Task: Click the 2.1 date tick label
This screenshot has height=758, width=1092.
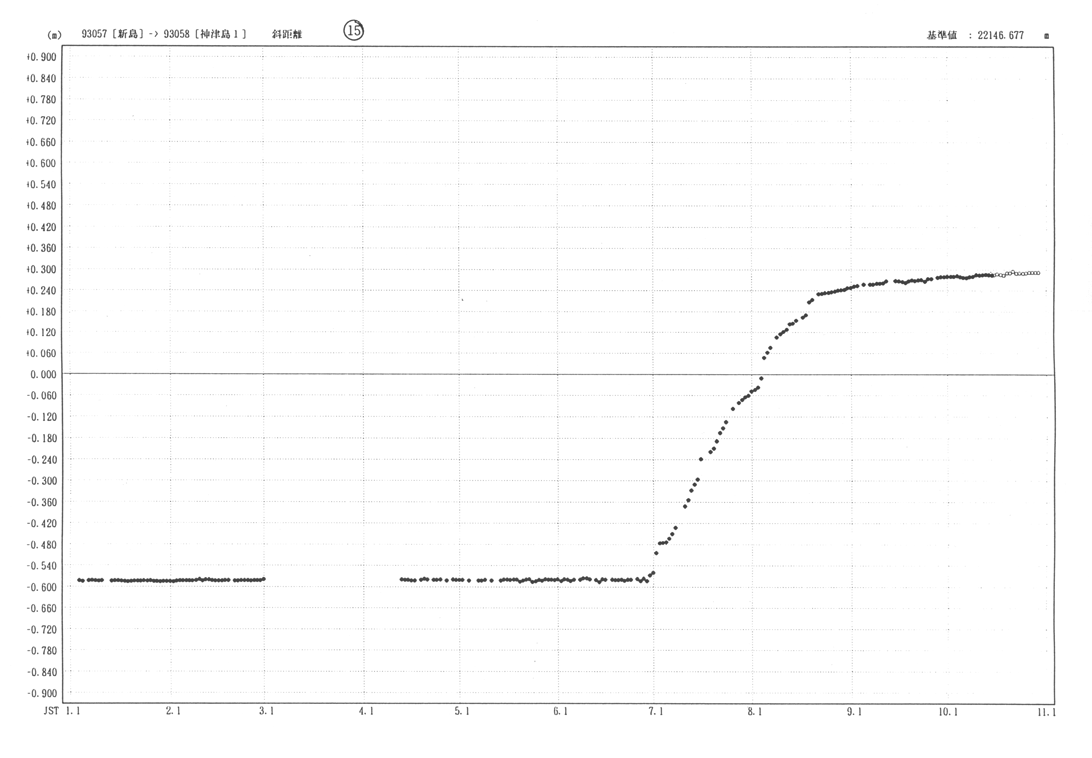Action: coord(171,711)
